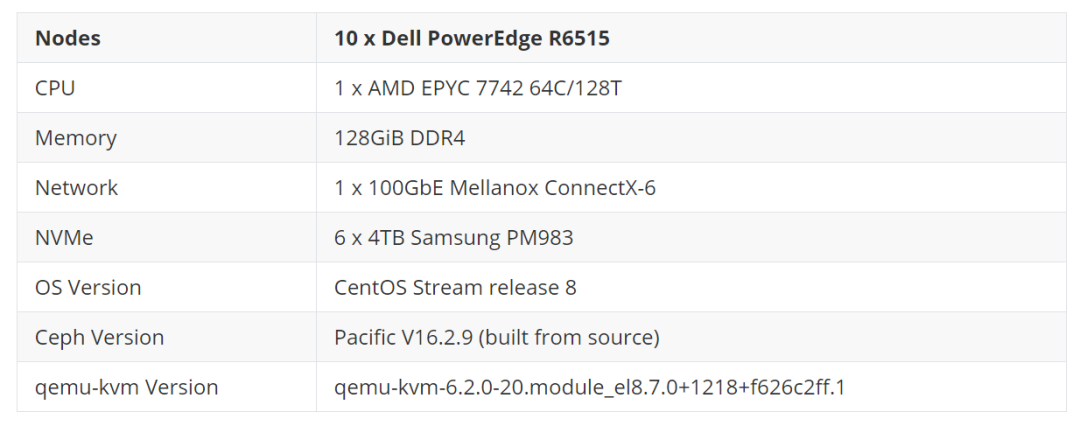Click the Pacific V16.2.9 built from source cell

click(x=497, y=338)
